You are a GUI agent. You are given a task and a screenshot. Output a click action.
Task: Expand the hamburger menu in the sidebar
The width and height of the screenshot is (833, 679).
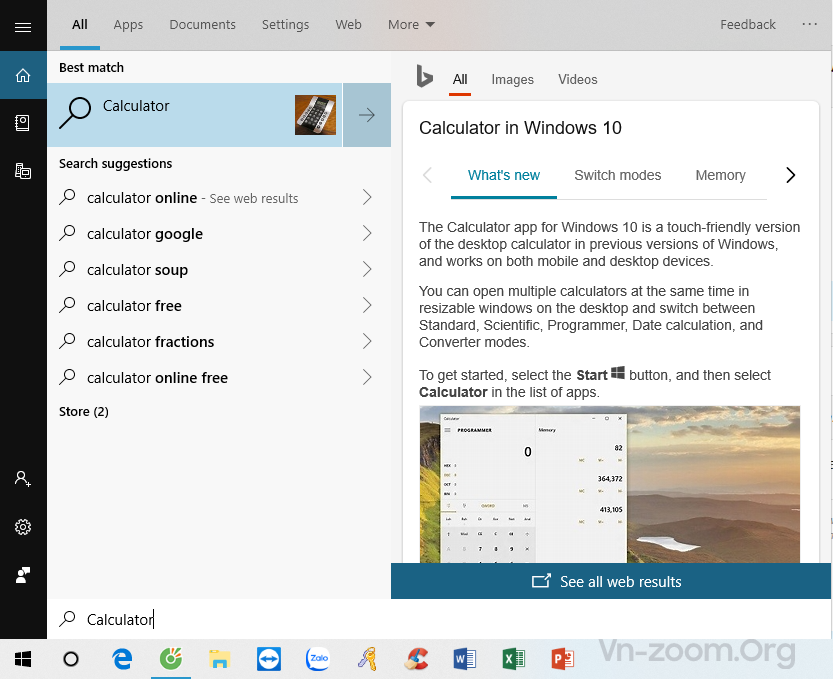click(23, 27)
